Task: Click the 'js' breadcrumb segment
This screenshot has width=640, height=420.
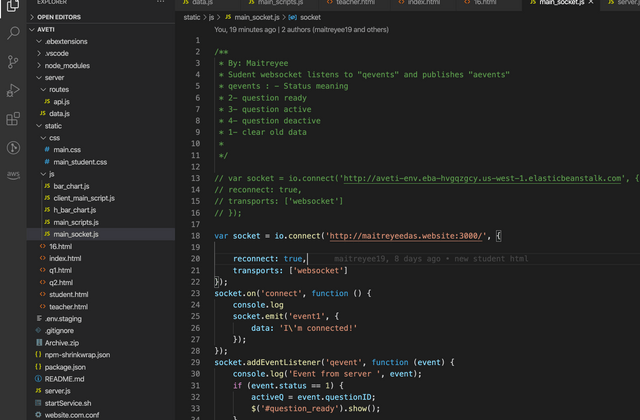Action: pyautogui.click(x=211, y=17)
